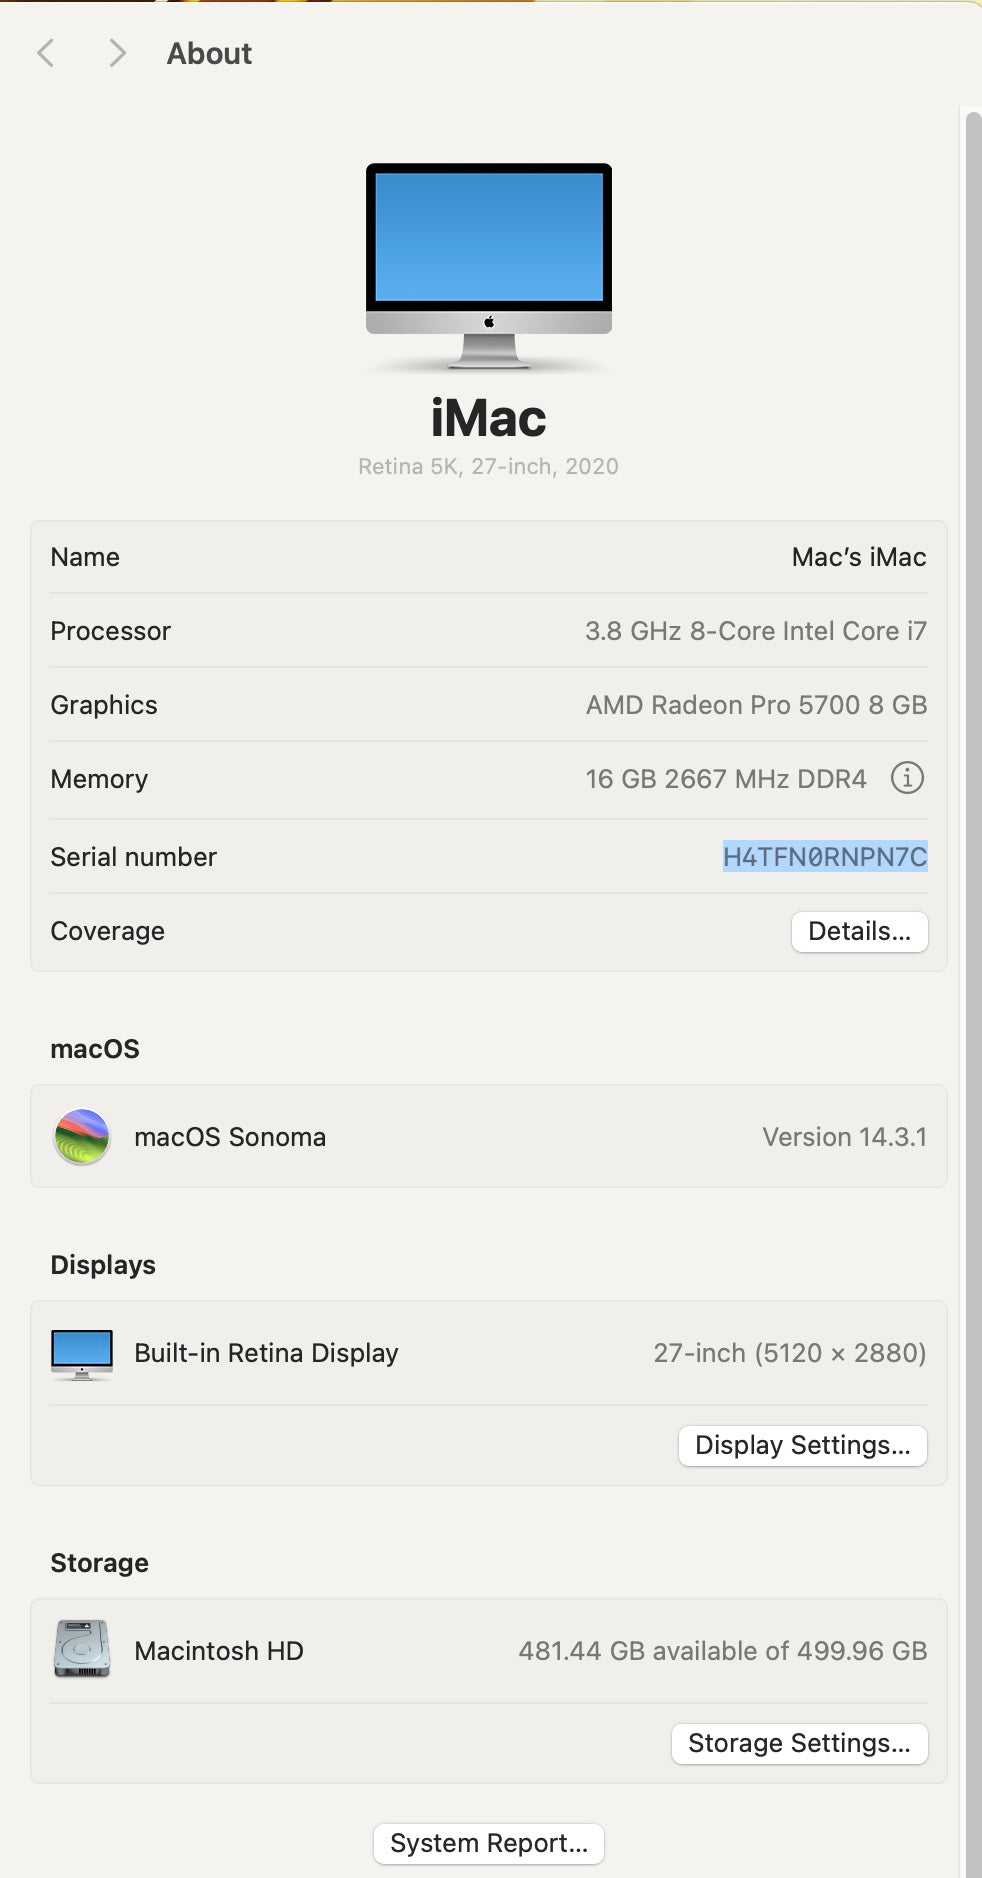Click the Graphics row value

pyautogui.click(x=756, y=705)
